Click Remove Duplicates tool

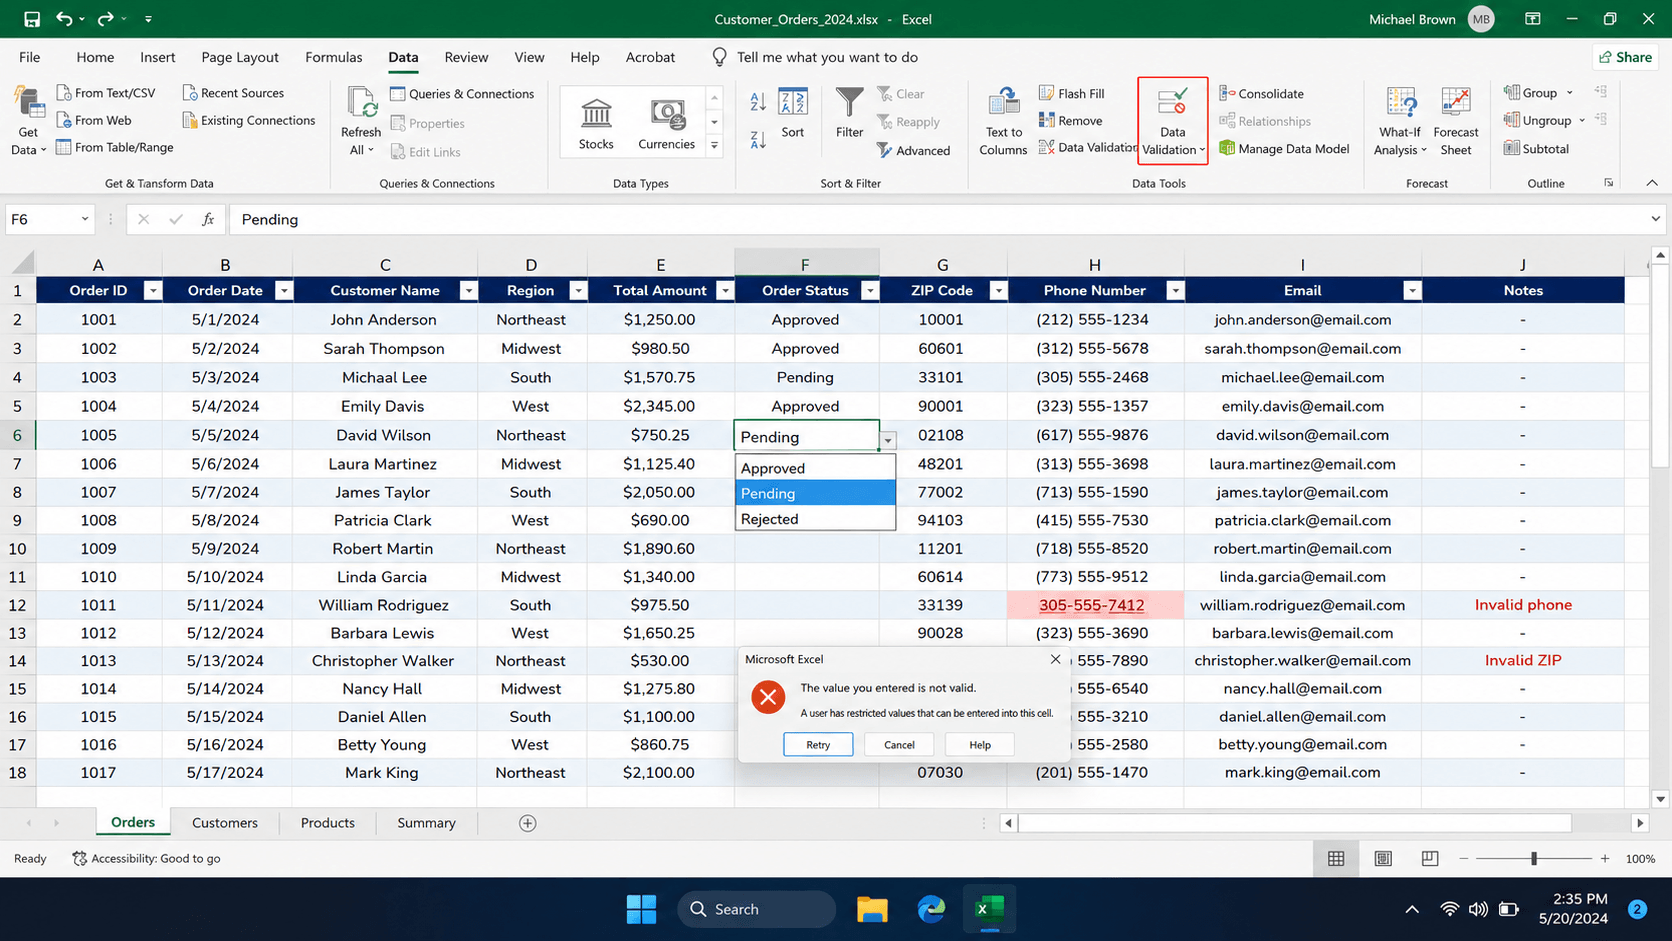point(1071,120)
